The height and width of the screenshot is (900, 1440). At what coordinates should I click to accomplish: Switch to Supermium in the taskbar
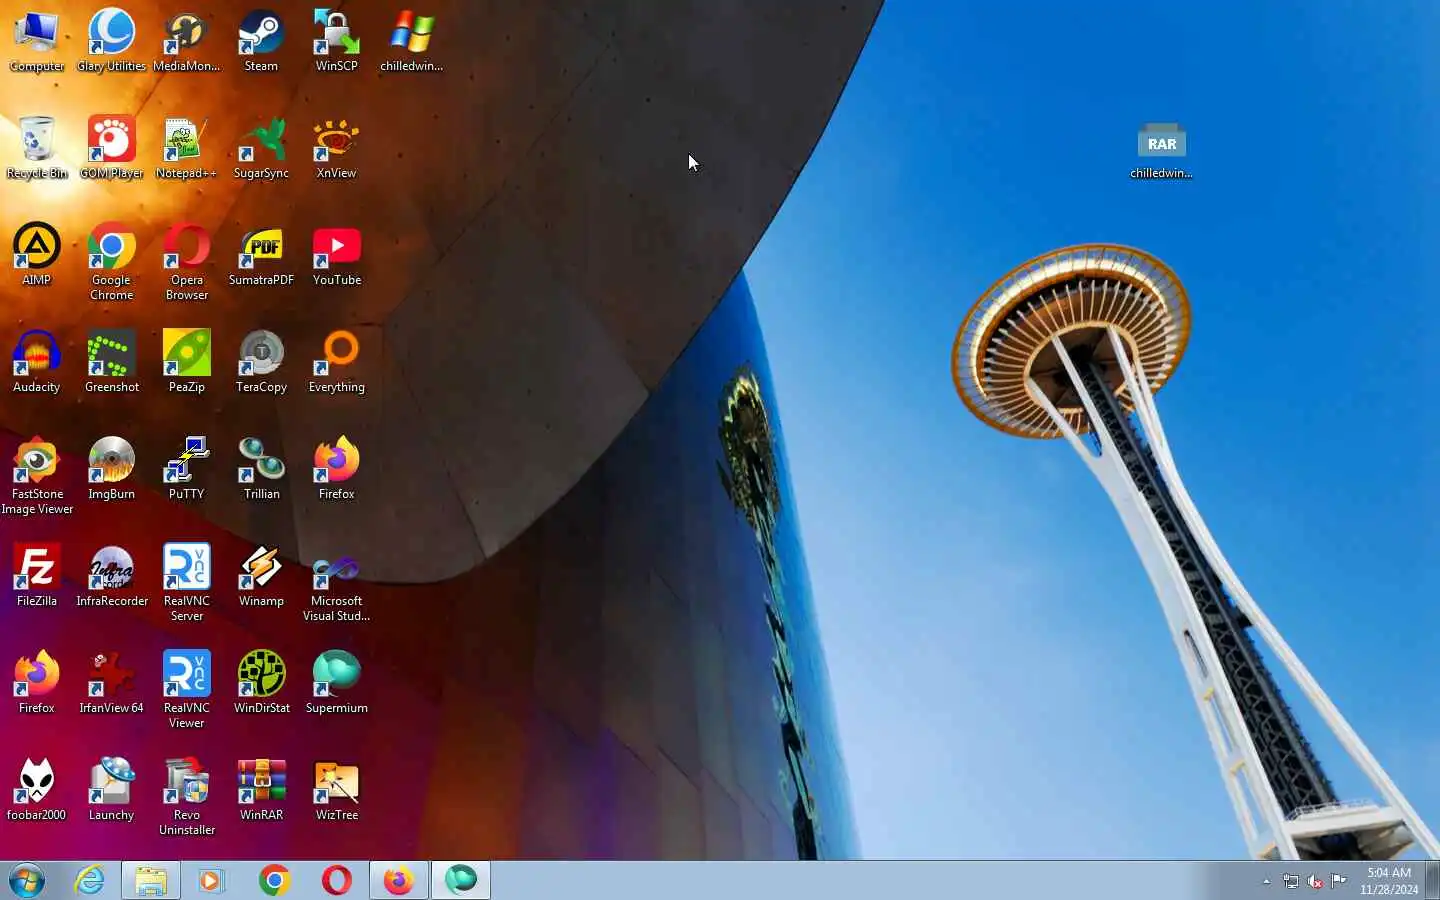[461, 881]
